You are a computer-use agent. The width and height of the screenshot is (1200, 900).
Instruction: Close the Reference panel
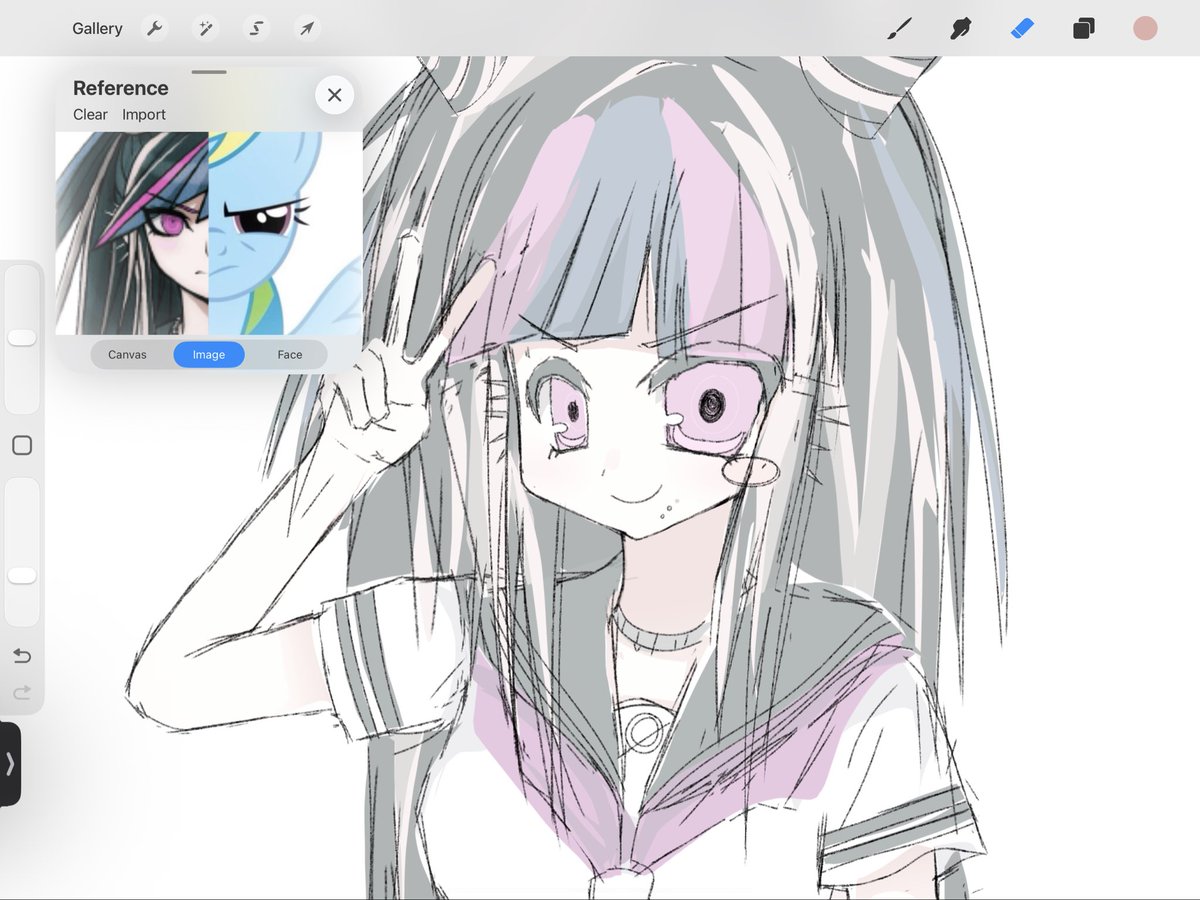(334, 95)
